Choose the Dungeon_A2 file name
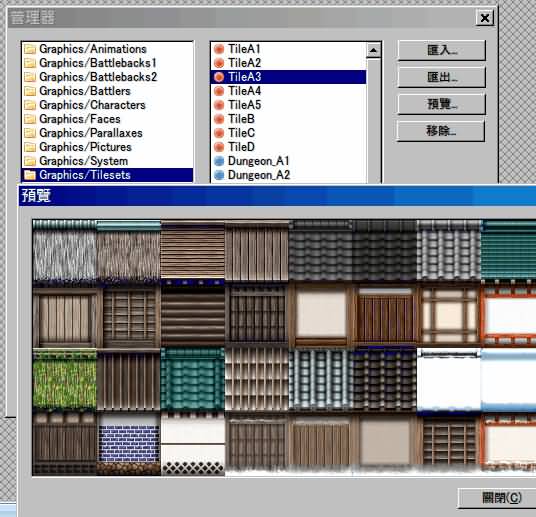The height and width of the screenshot is (517, 536). [259, 175]
